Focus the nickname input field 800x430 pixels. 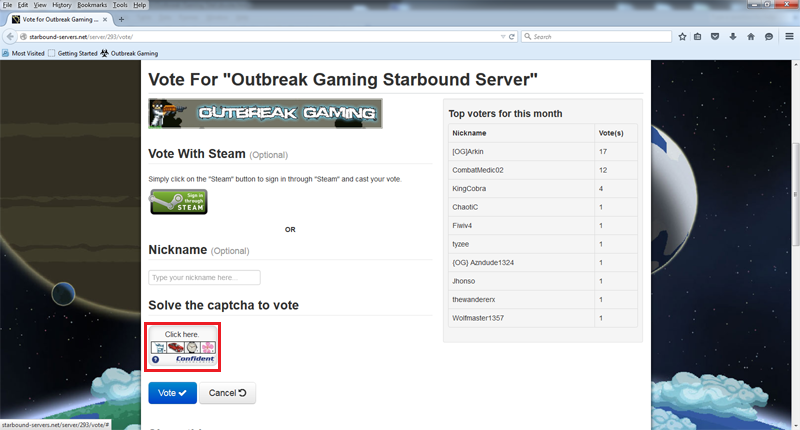tap(204, 277)
